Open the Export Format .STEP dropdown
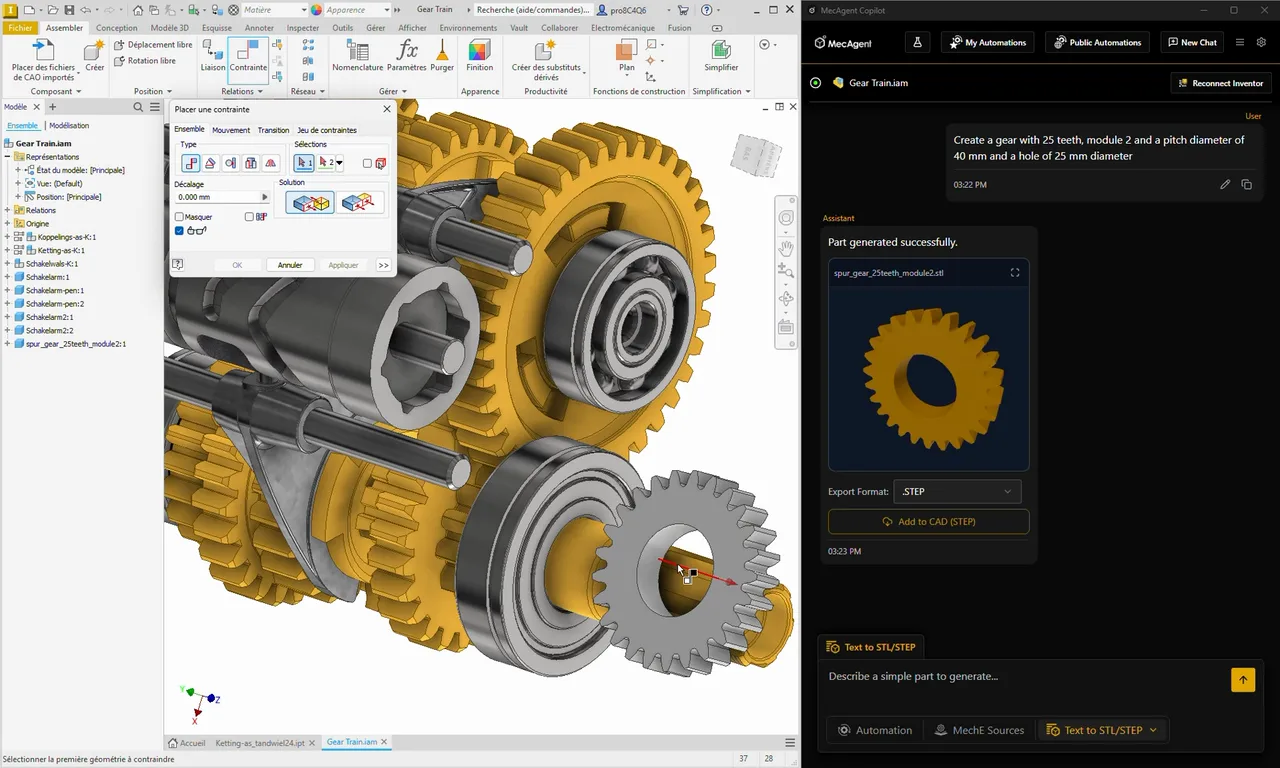Viewport: 1280px width, 768px height. 957,491
